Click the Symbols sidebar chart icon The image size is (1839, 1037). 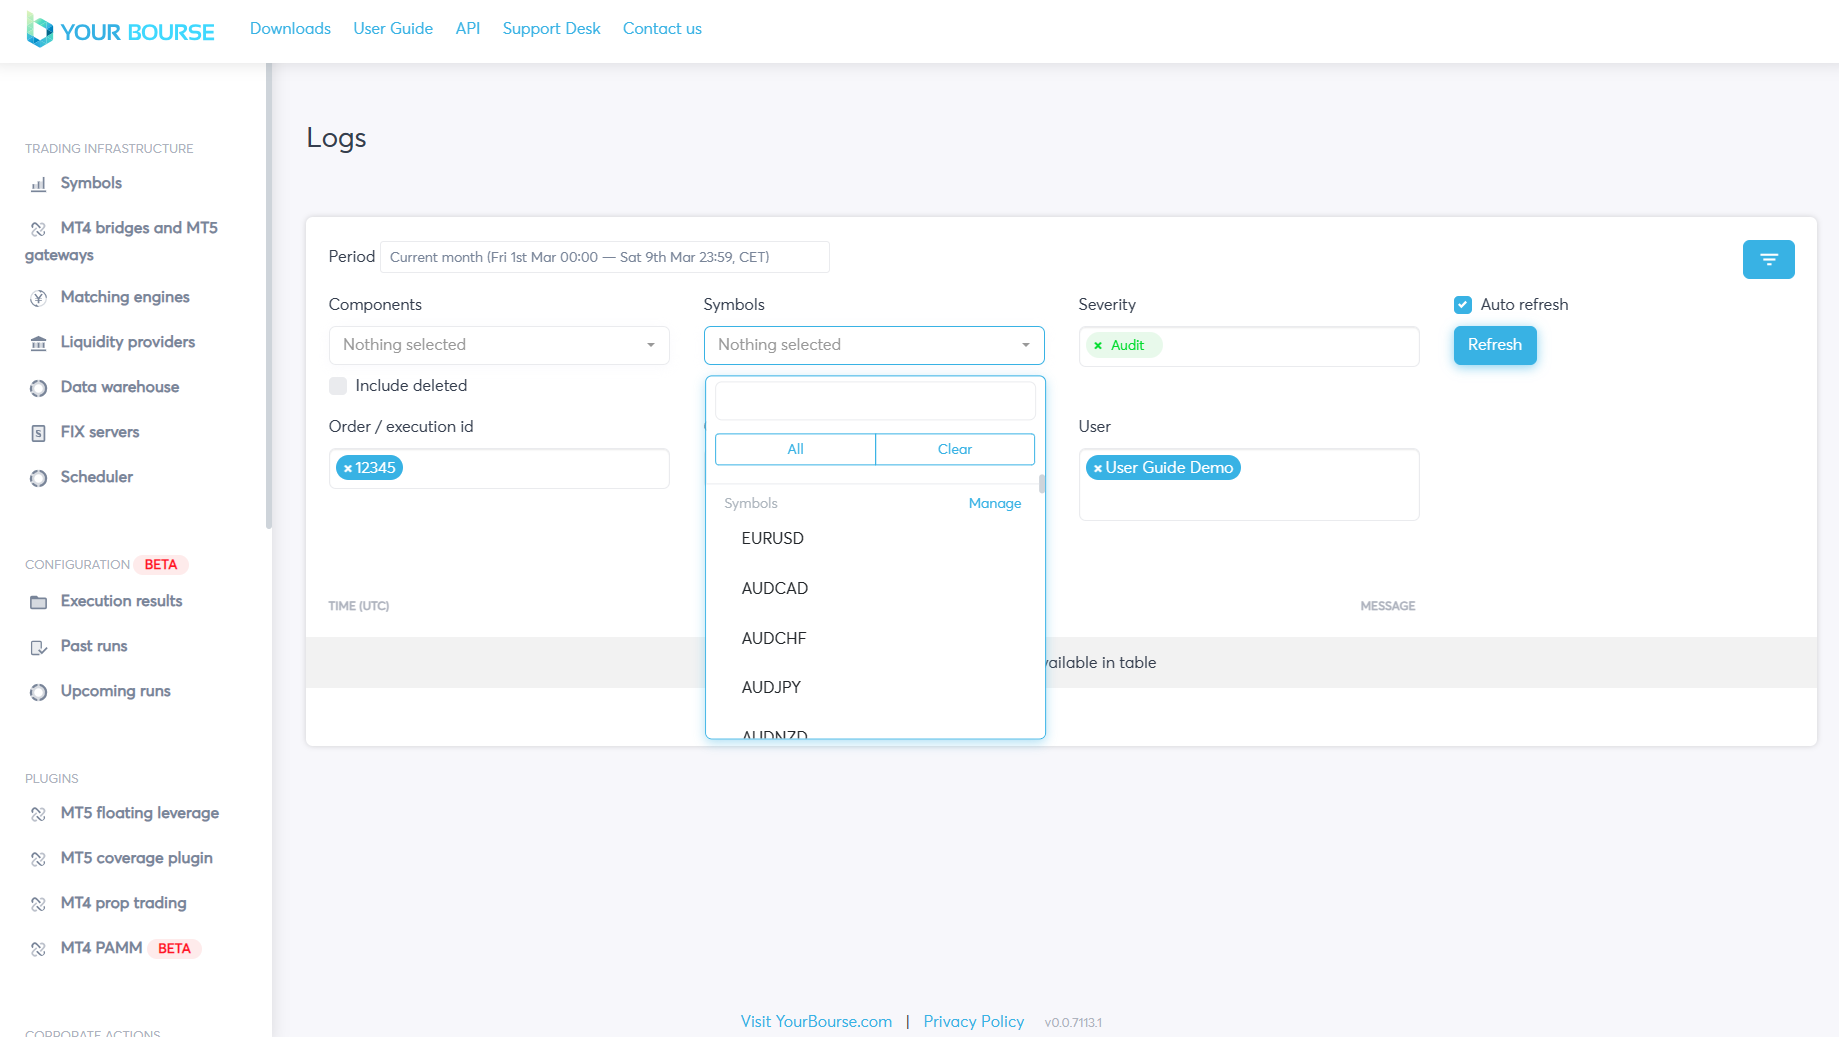pyautogui.click(x=38, y=184)
